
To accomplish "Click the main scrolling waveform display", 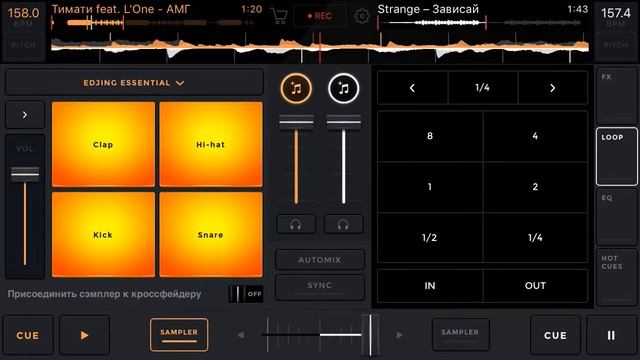I will [320, 47].
